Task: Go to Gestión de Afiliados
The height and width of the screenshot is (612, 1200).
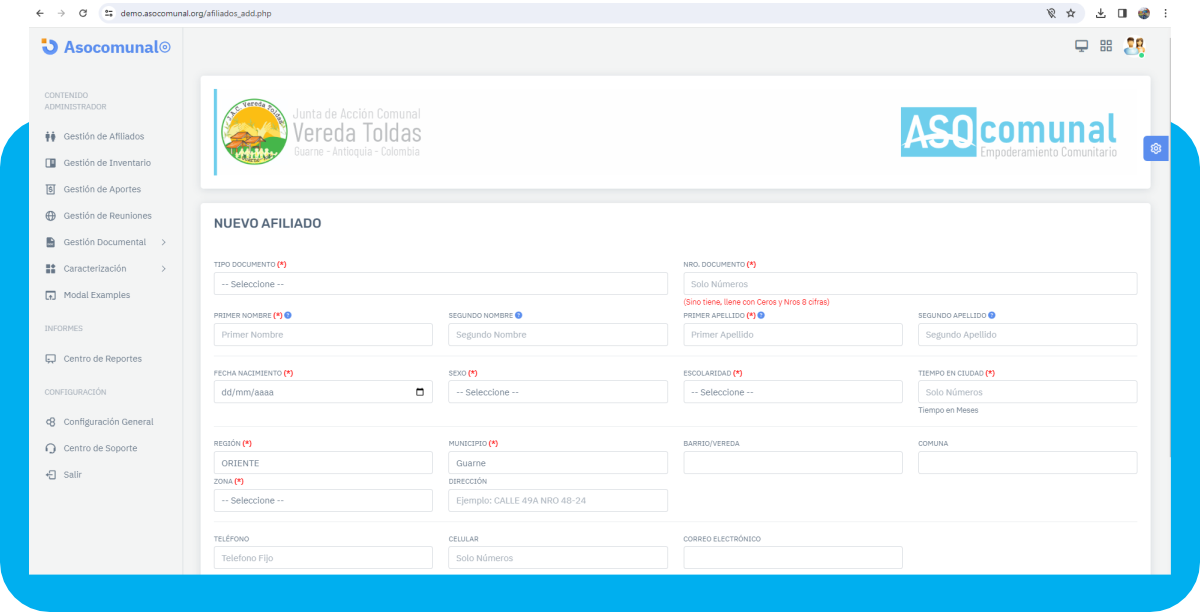Action: (103, 136)
